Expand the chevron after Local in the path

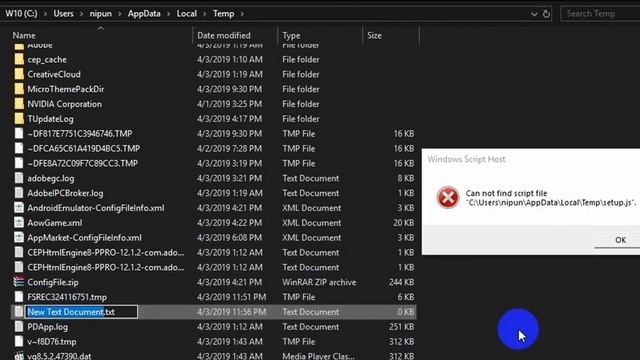[205, 14]
